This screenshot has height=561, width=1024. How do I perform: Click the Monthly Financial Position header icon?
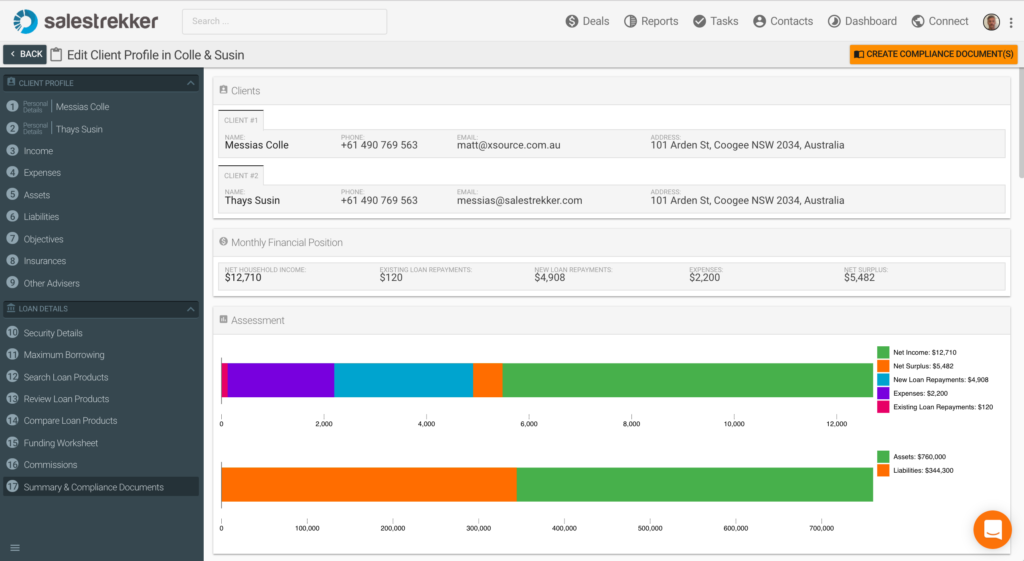[223, 242]
